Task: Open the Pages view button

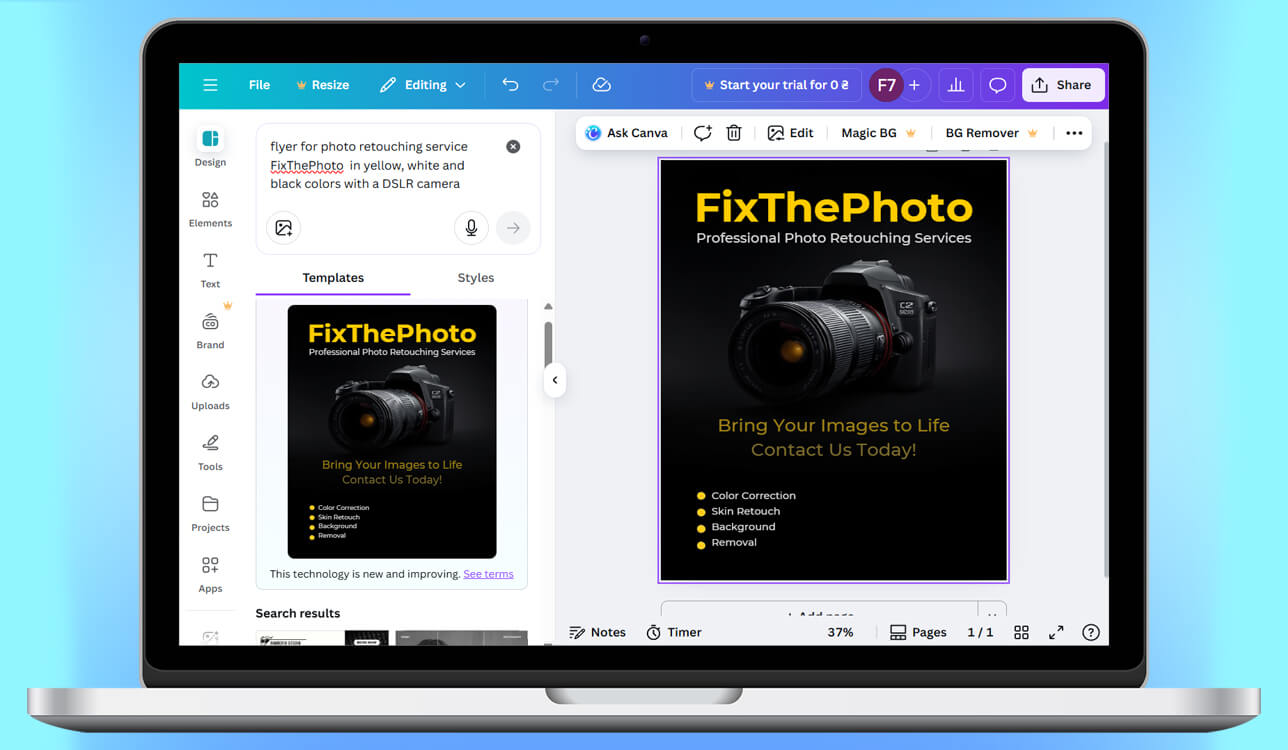Action: pyautogui.click(x=918, y=632)
